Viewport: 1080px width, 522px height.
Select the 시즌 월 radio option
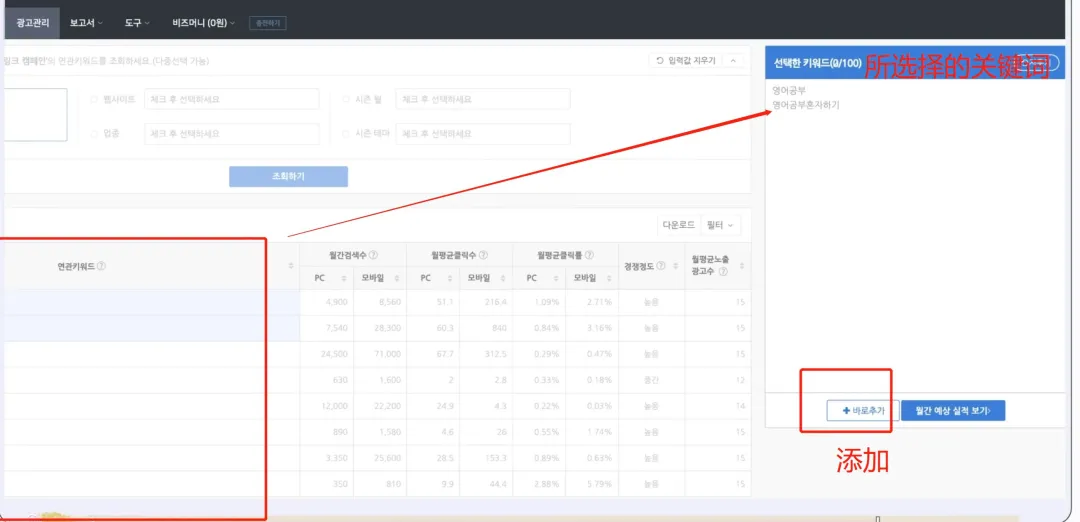346,99
